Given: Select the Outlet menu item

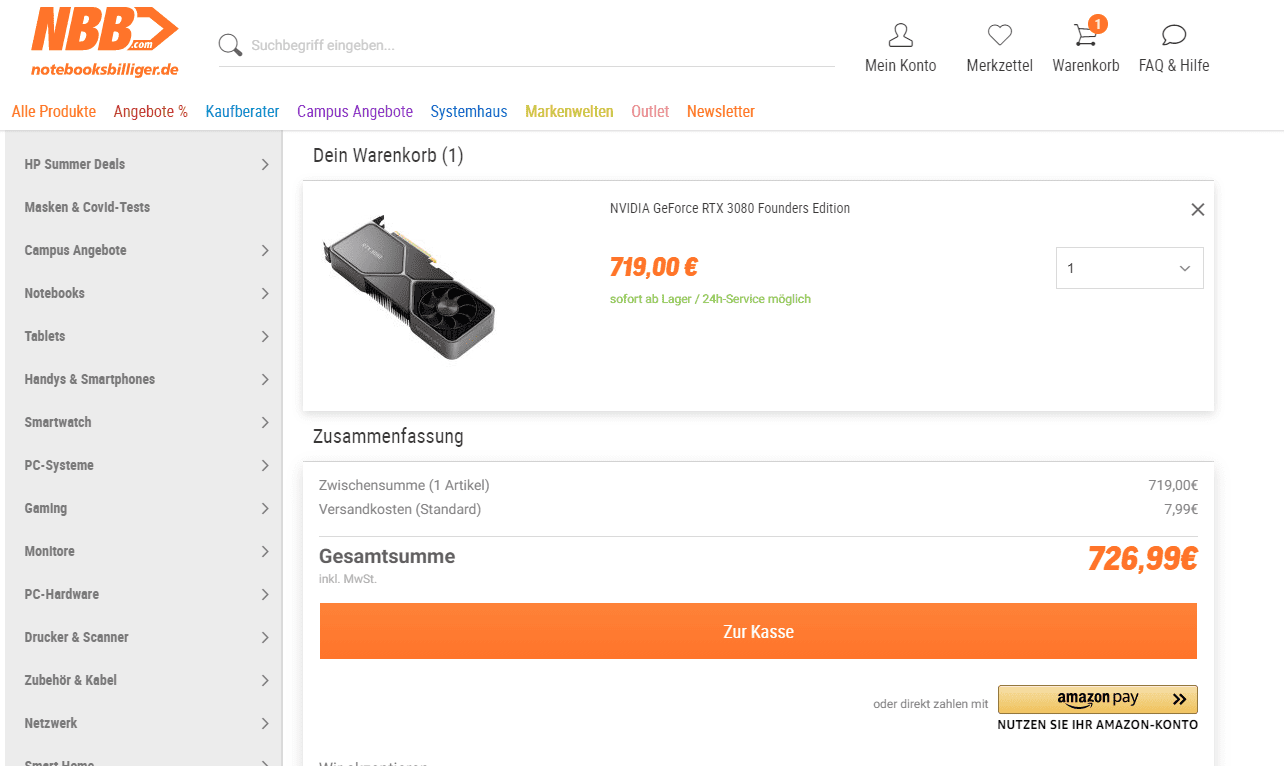Looking at the screenshot, I should coord(650,111).
